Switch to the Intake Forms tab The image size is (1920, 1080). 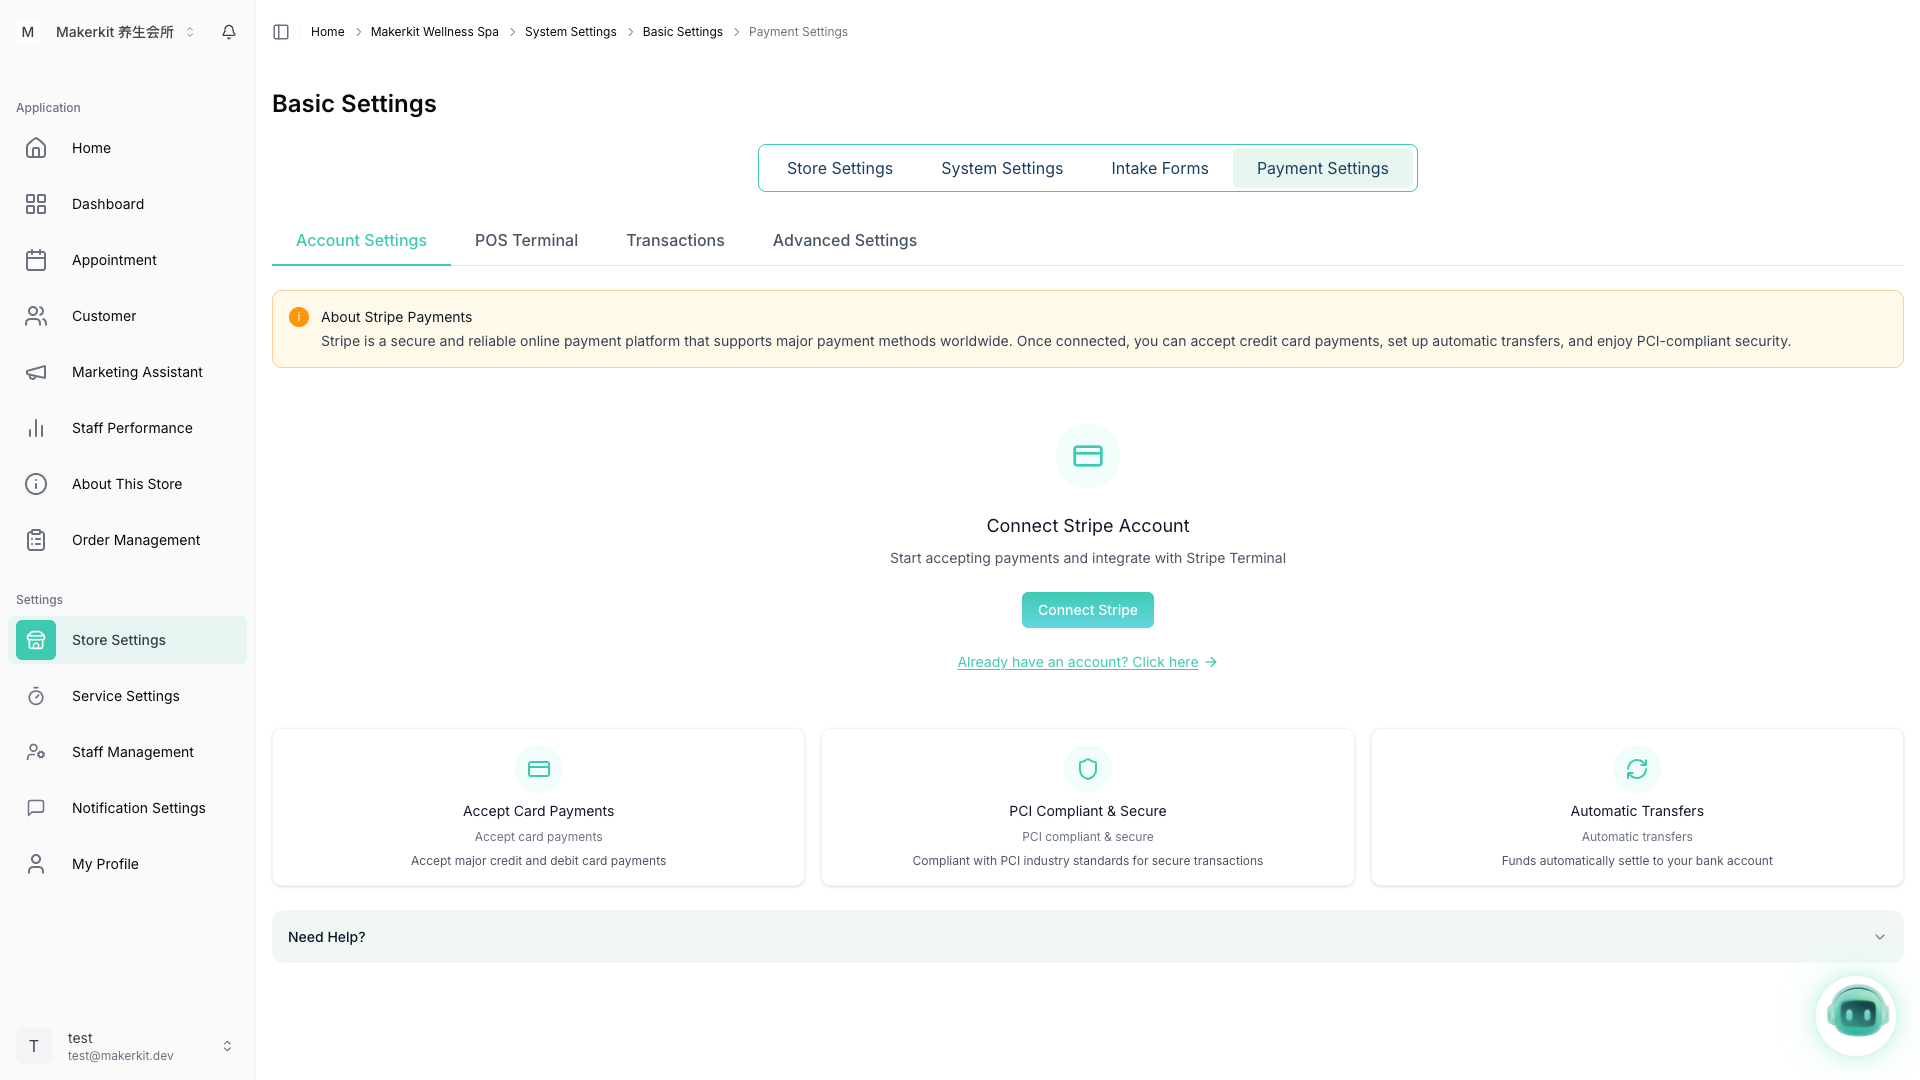click(x=1159, y=168)
